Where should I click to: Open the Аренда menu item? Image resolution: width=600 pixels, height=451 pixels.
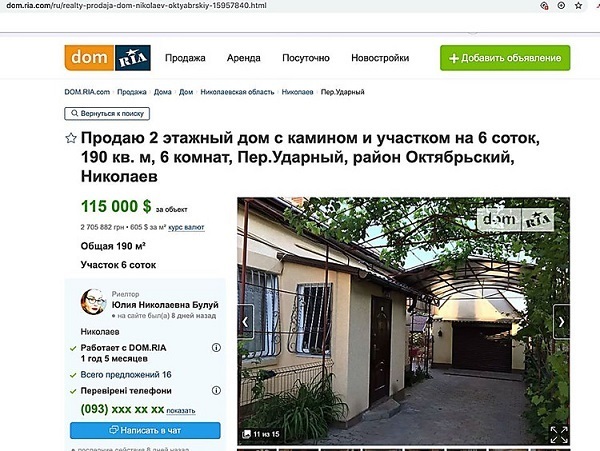pos(244,58)
